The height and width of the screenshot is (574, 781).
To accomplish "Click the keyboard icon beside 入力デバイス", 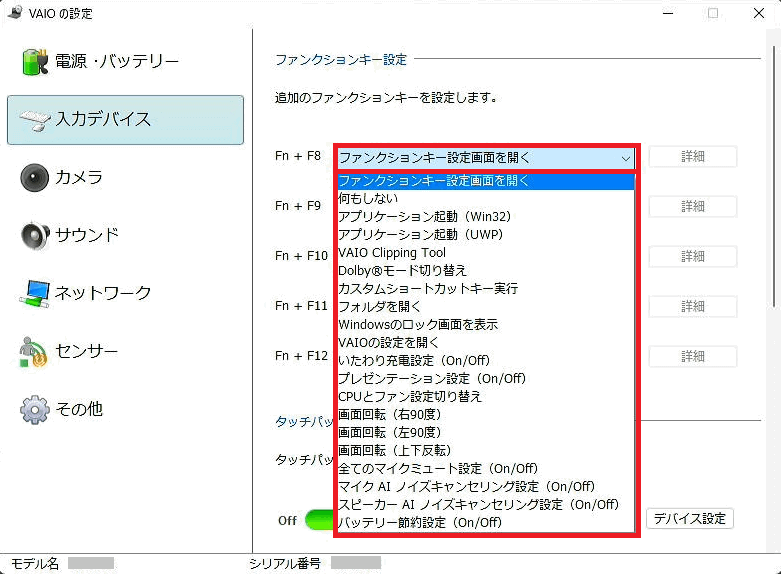I will pos(35,120).
